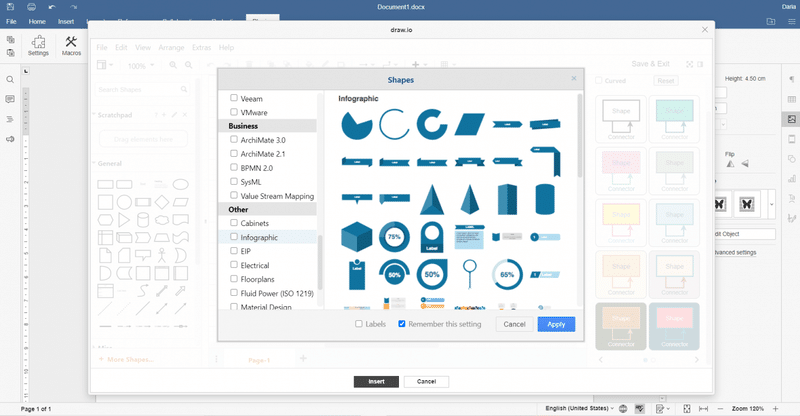Switch to the Home tab
Screen dimensions: 800x416
[37, 21]
